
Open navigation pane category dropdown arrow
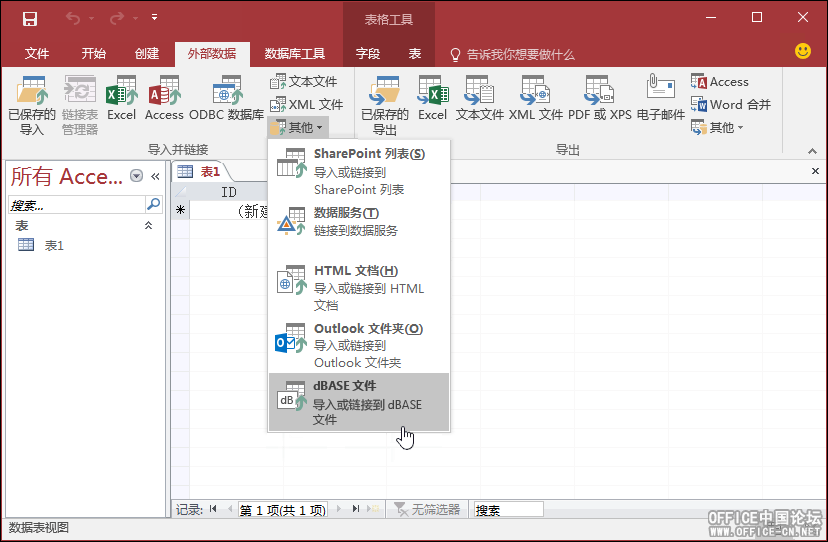tap(136, 176)
